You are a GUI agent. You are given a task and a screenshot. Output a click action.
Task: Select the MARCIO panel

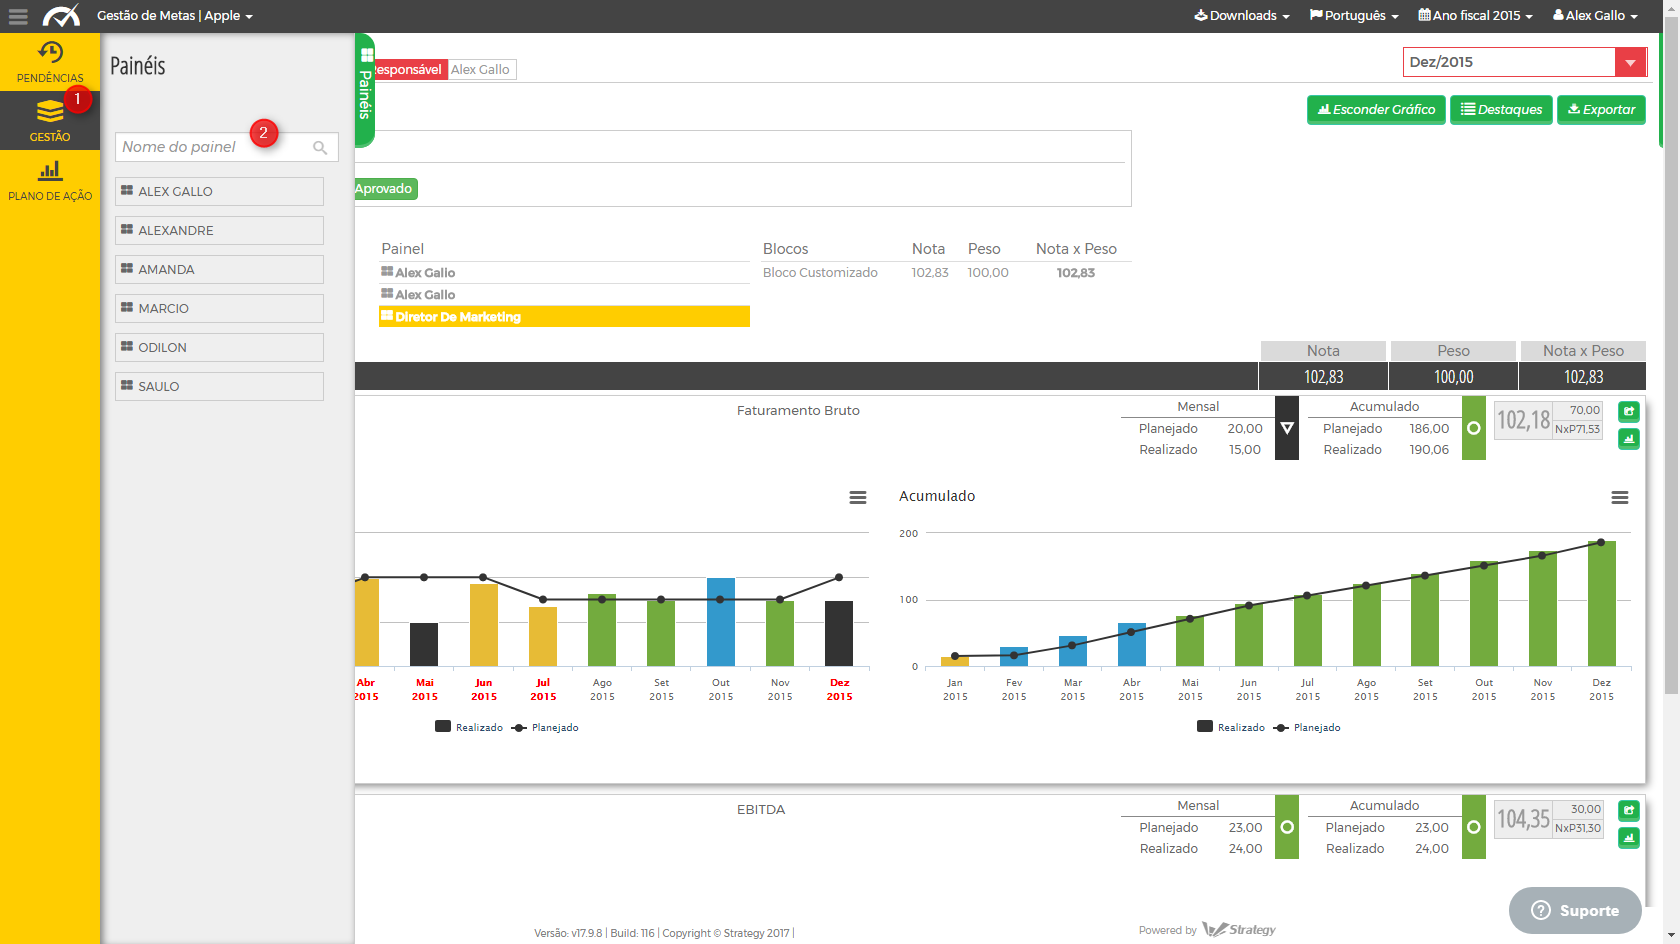click(219, 308)
